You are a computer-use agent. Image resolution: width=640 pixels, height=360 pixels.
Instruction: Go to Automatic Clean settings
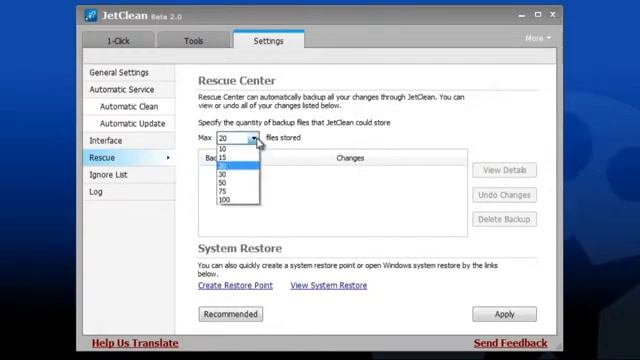129,107
